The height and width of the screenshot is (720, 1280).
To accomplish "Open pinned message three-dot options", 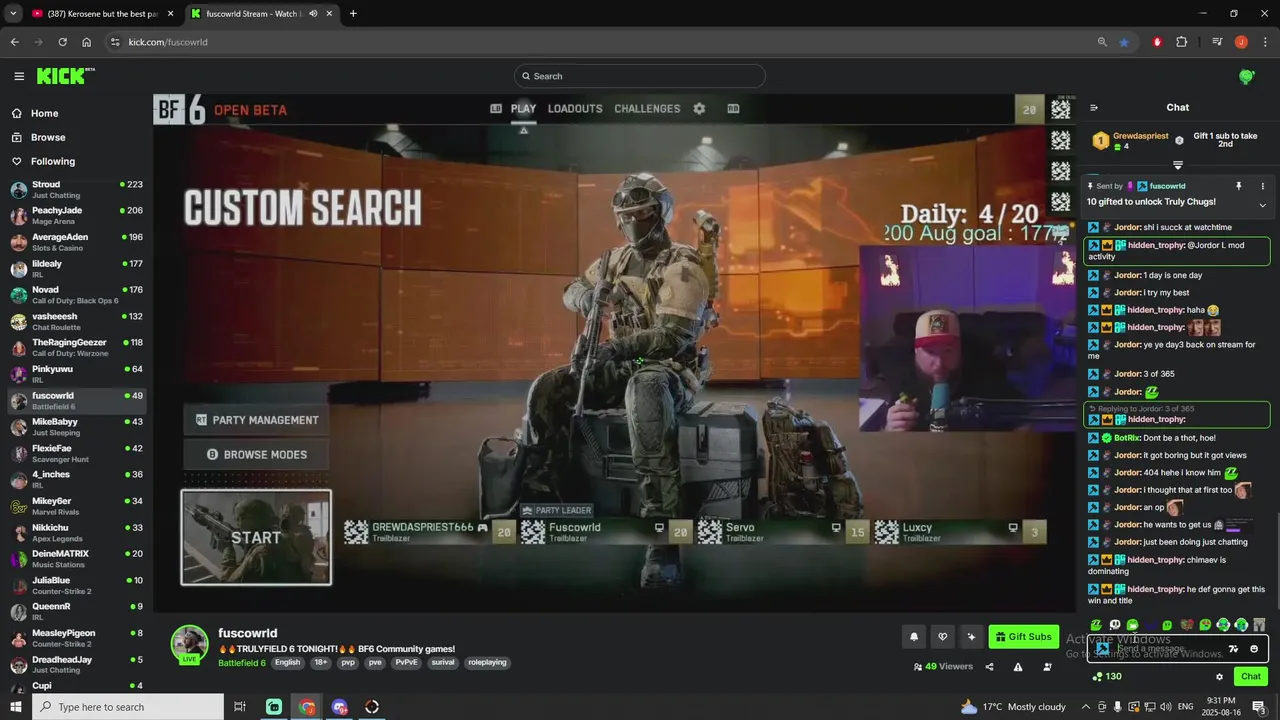I will click(1262, 186).
